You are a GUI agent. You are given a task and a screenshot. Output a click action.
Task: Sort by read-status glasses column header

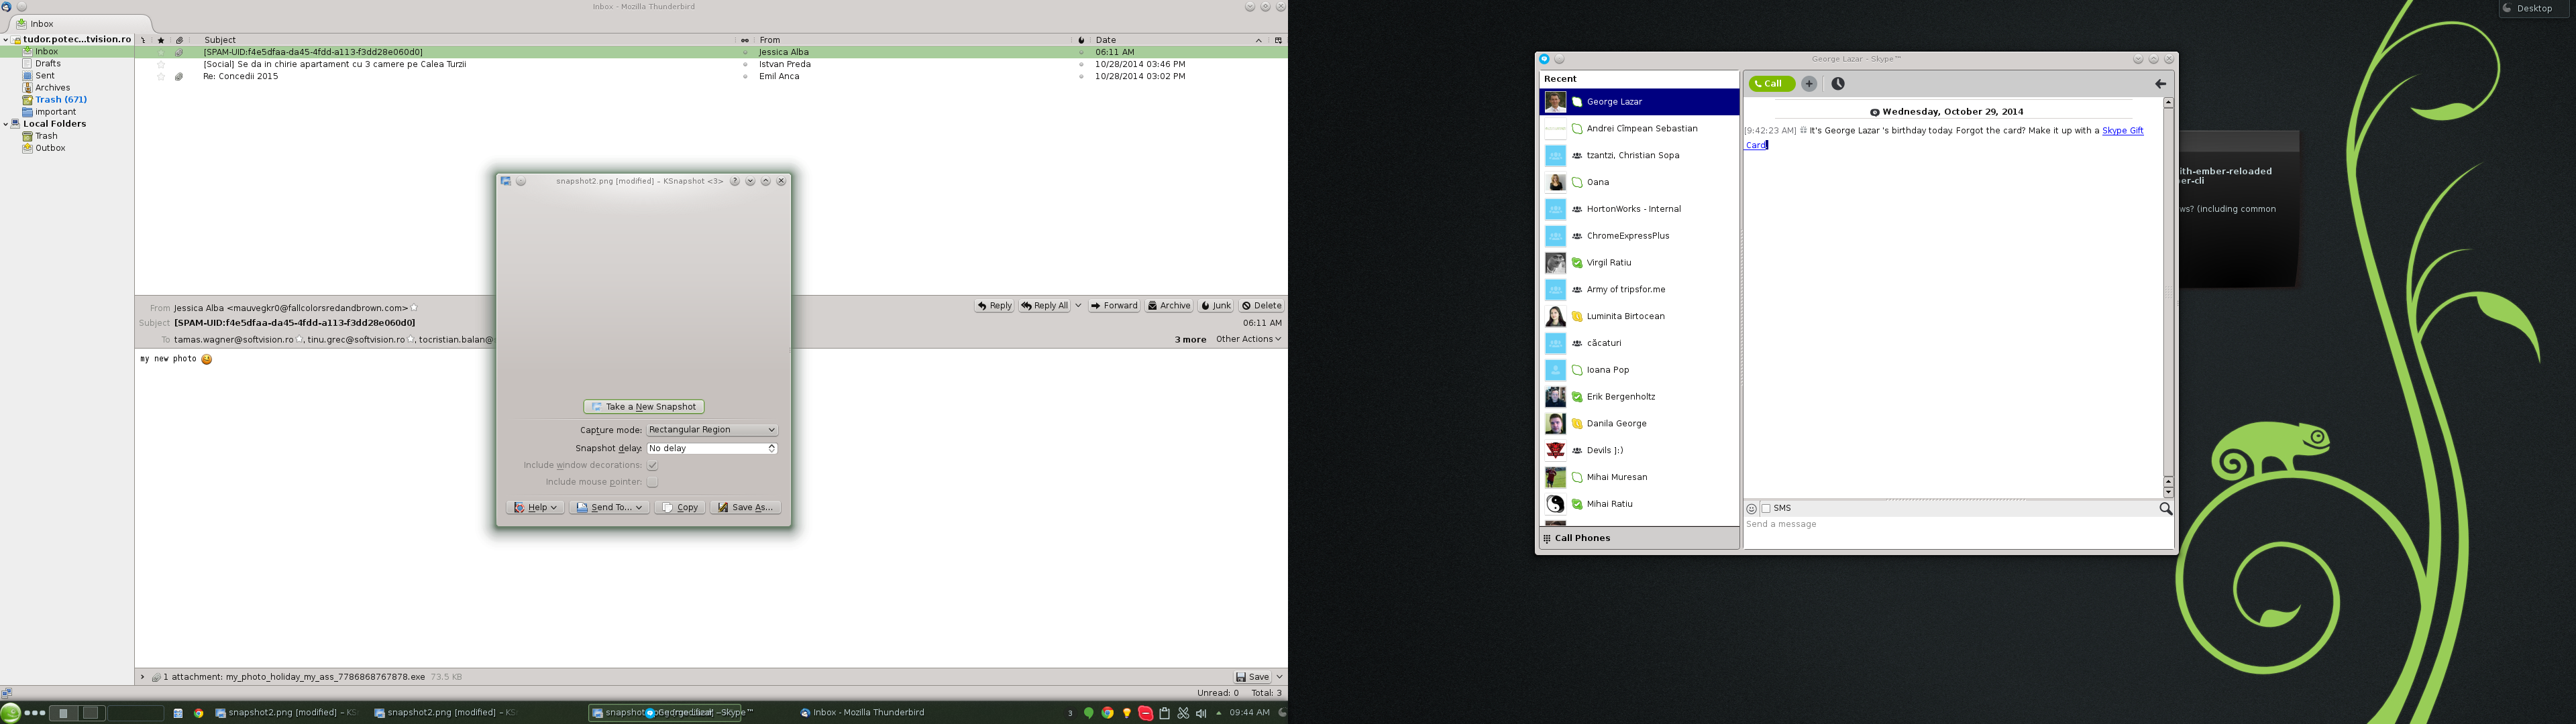pos(744,40)
